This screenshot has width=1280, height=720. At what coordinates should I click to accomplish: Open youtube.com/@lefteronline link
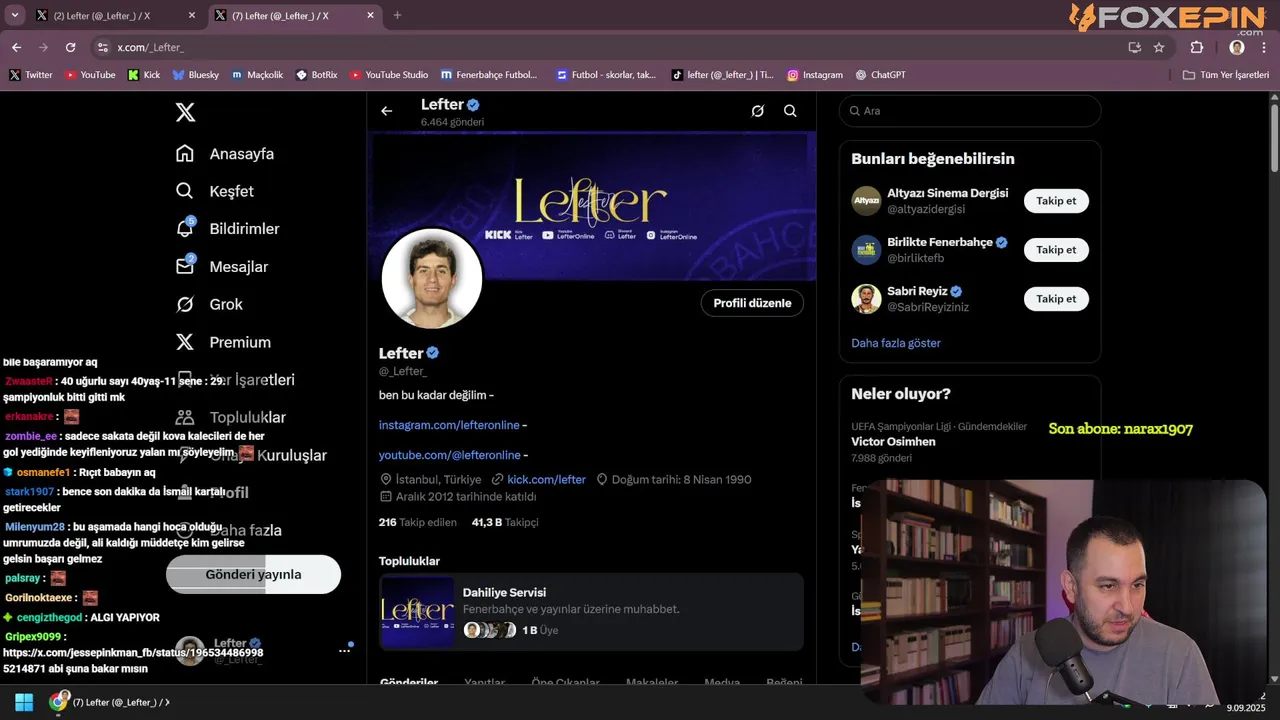click(449, 455)
